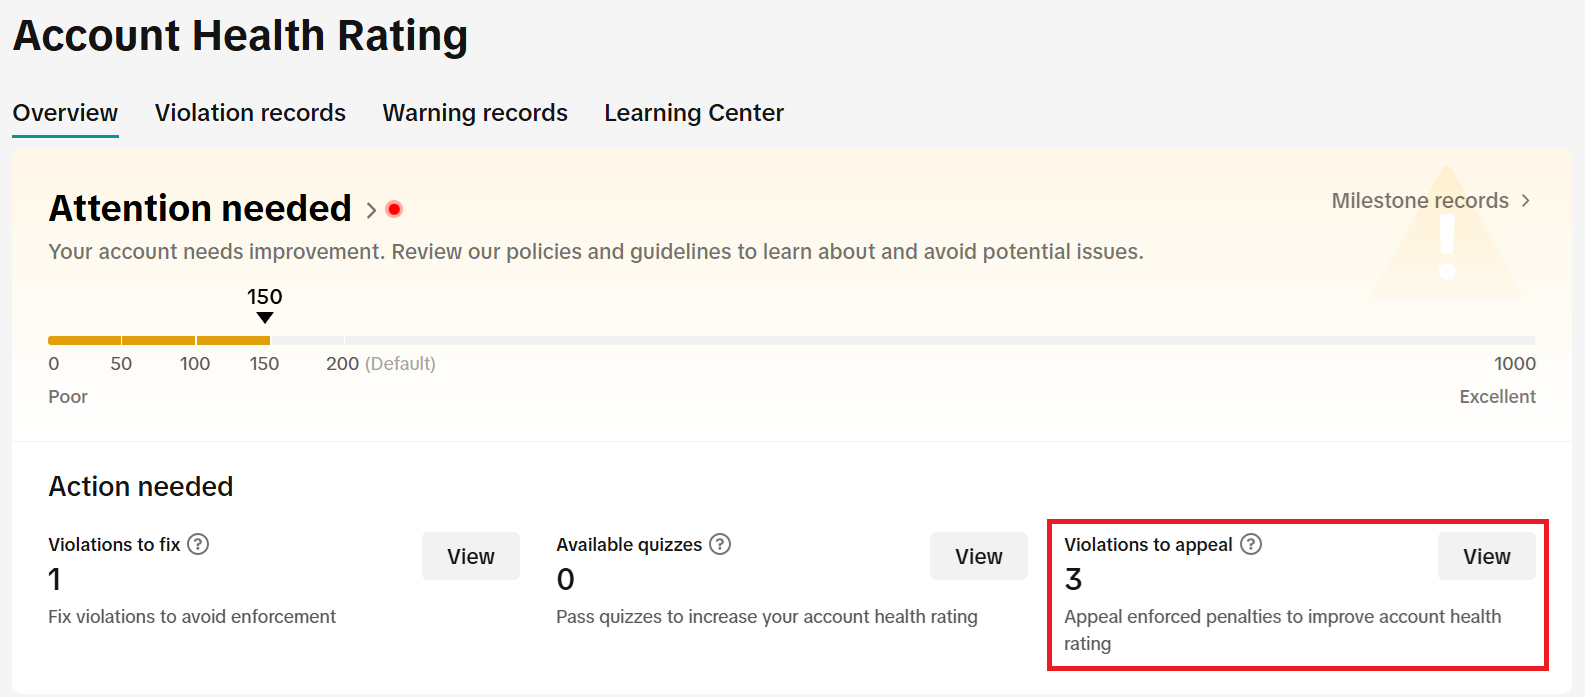1585x698 pixels.
Task: Expand the chevron next to Attention needed
Action: (371, 210)
